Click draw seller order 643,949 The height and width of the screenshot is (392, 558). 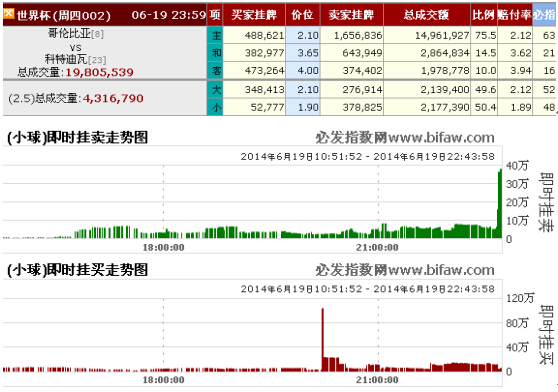[362, 53]
